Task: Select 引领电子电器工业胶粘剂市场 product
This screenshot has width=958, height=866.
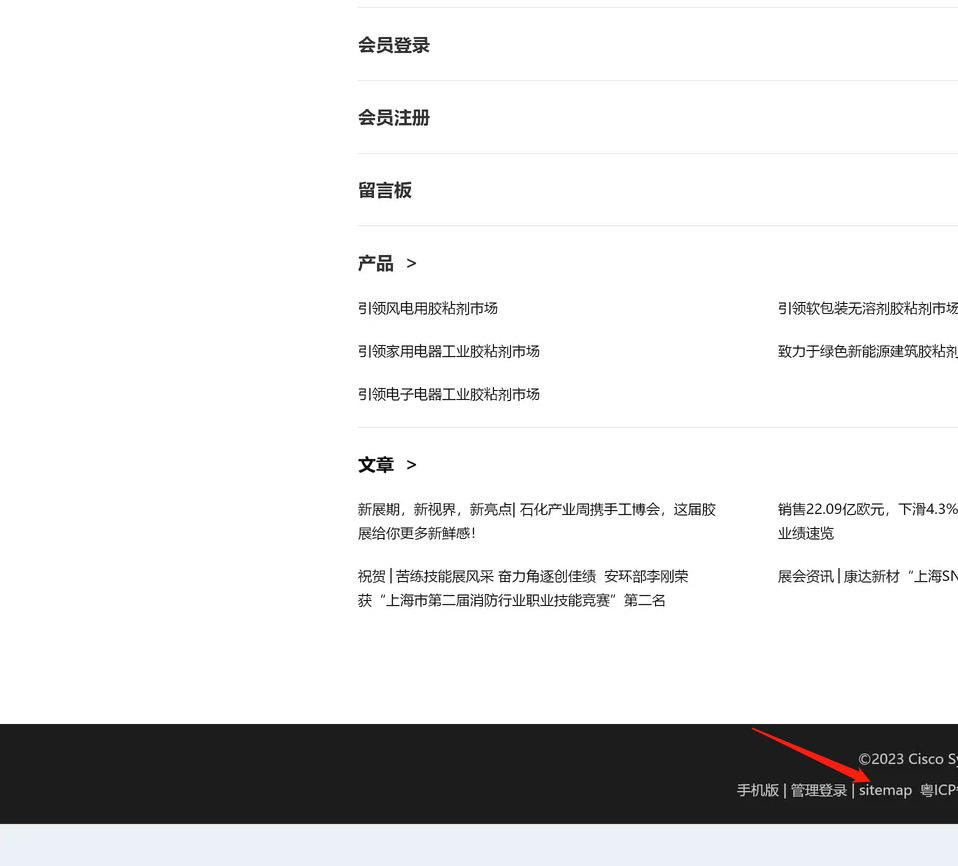Action: [x=449, y=394]
